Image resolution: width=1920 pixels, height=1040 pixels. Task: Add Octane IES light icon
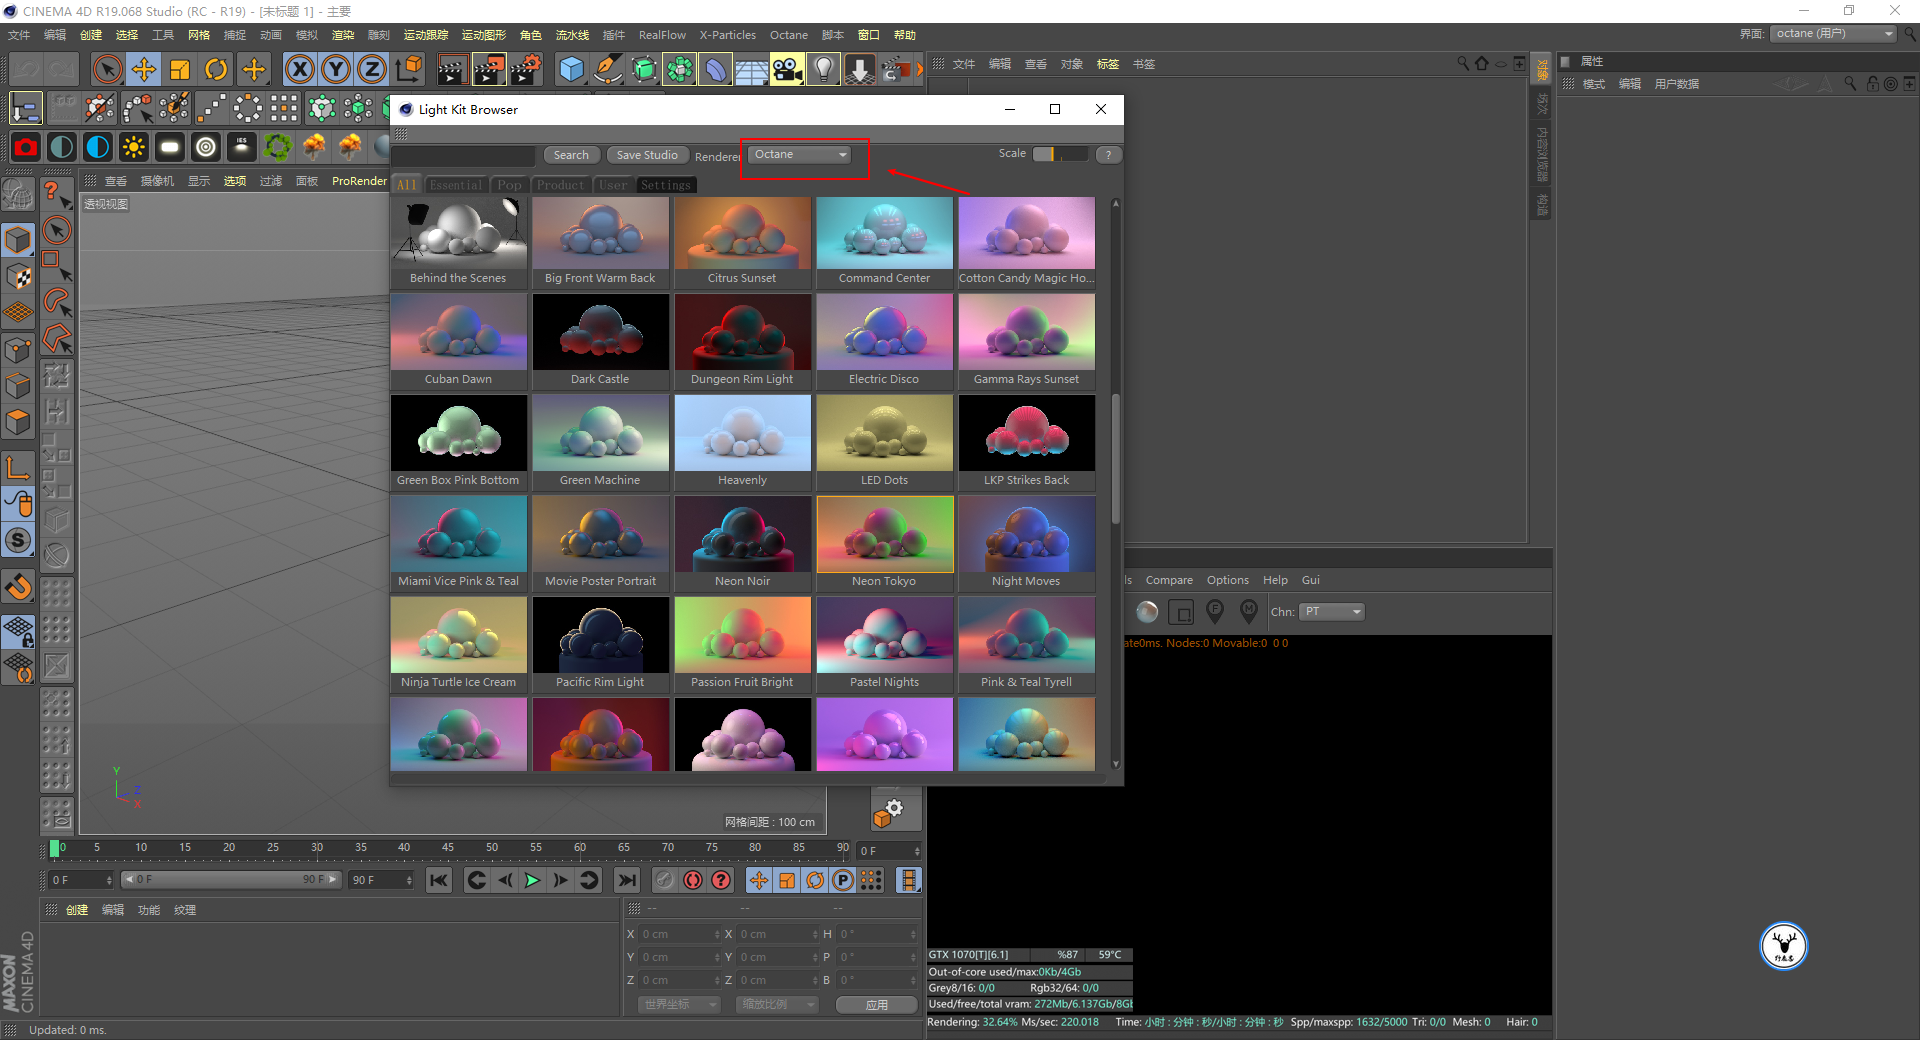[x=242, y=148]
